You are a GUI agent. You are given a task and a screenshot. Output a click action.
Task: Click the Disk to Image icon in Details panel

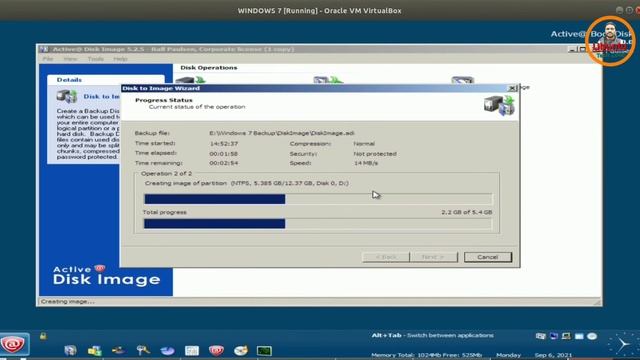point(67,96)
